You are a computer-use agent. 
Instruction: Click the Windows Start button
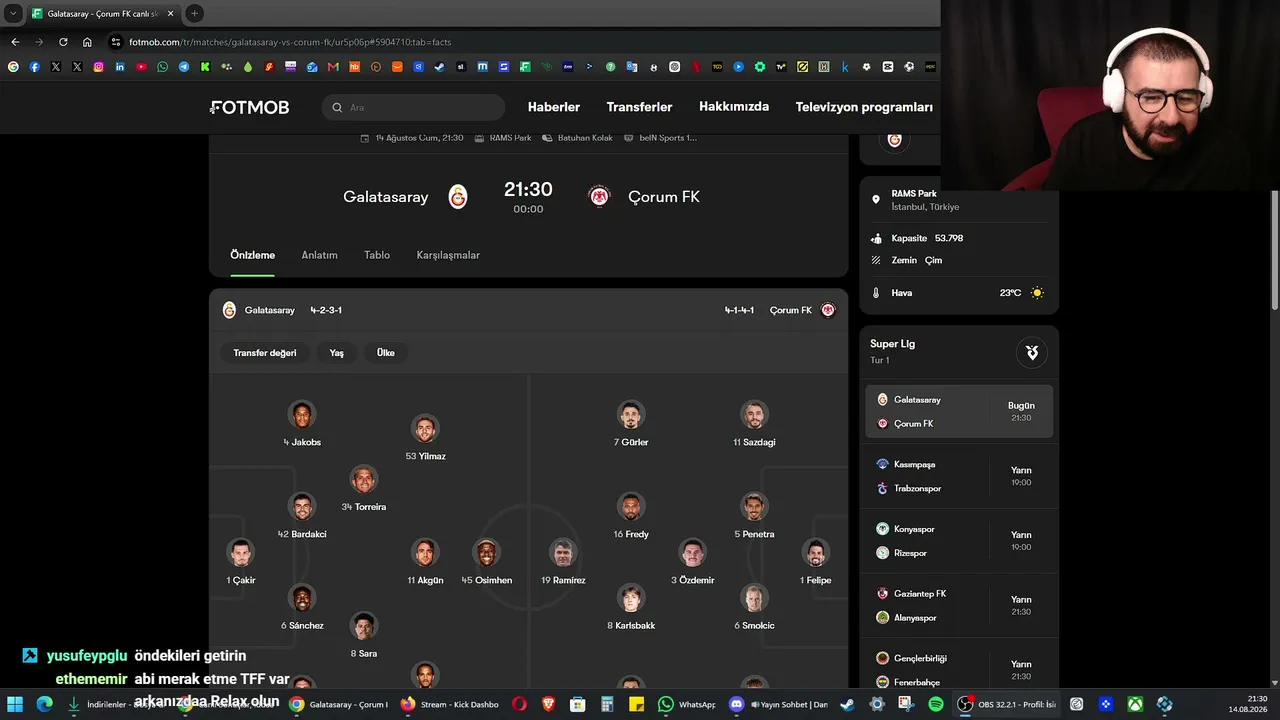[x=15, y=704]
